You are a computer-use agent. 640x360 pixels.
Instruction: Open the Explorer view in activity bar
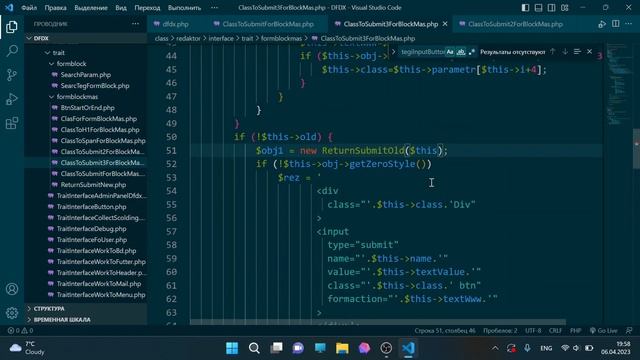[12, 27]
